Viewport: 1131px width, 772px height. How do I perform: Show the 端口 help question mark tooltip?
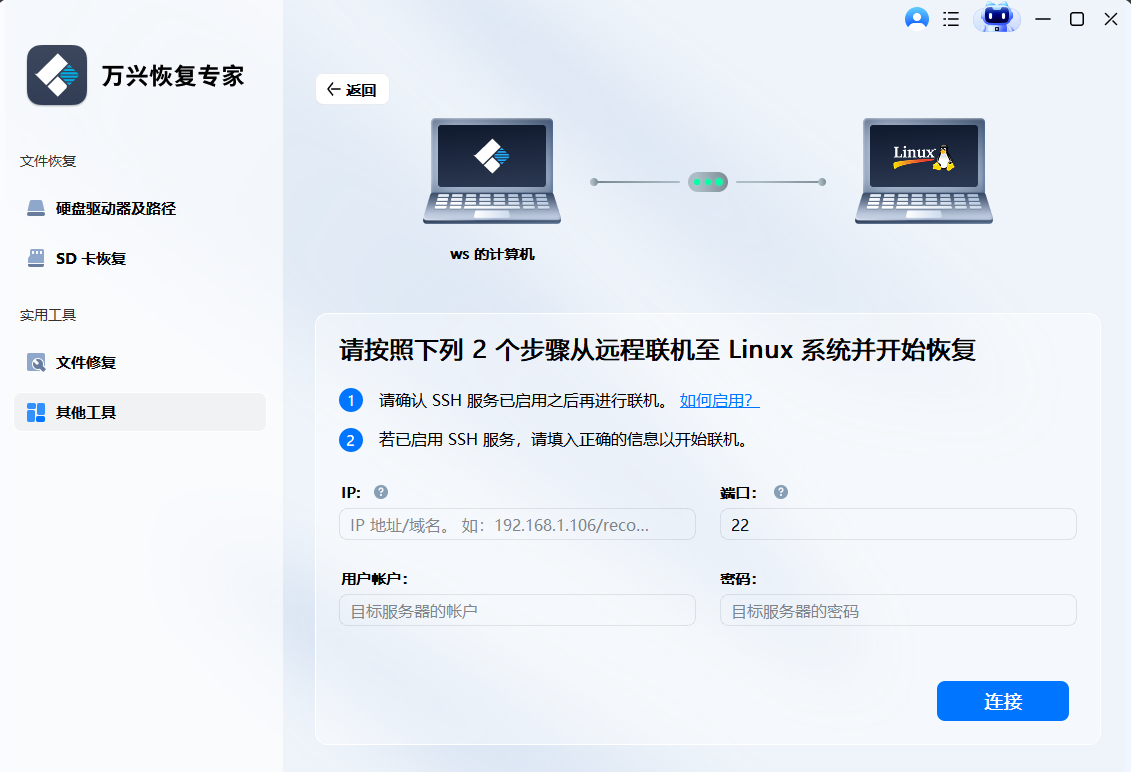point(780,492)
